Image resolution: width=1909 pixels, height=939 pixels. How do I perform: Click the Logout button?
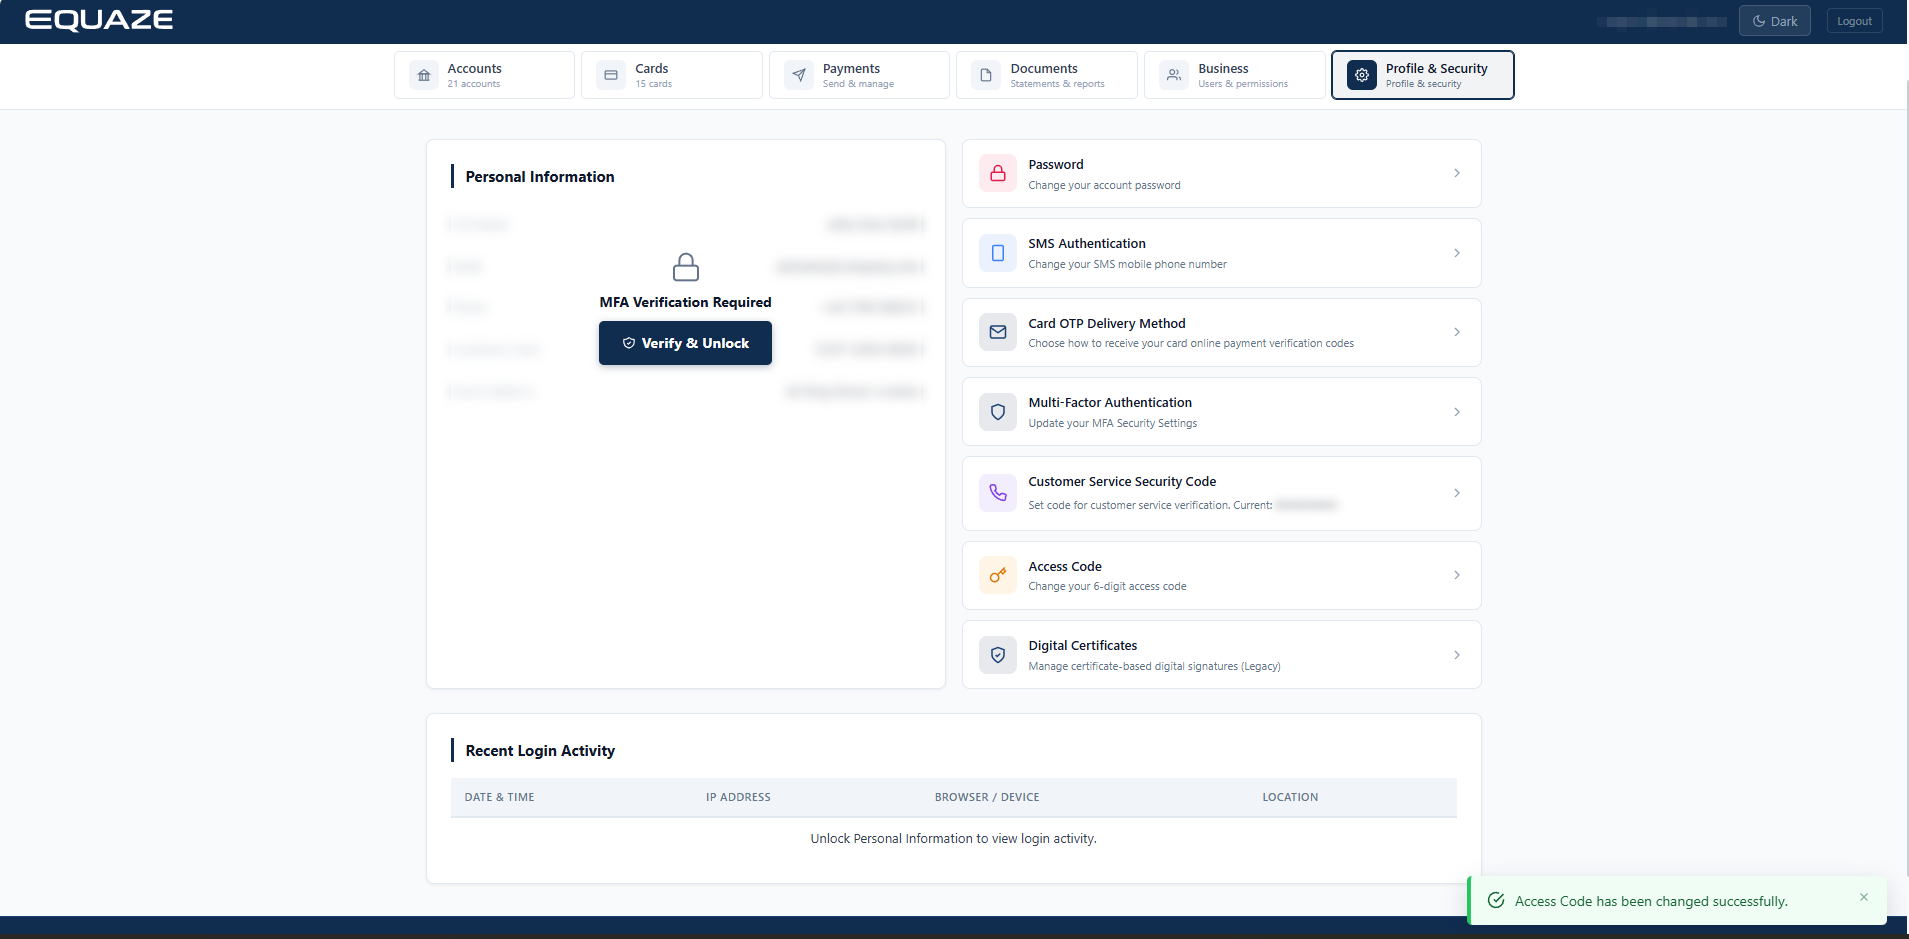coord(1854,21)
